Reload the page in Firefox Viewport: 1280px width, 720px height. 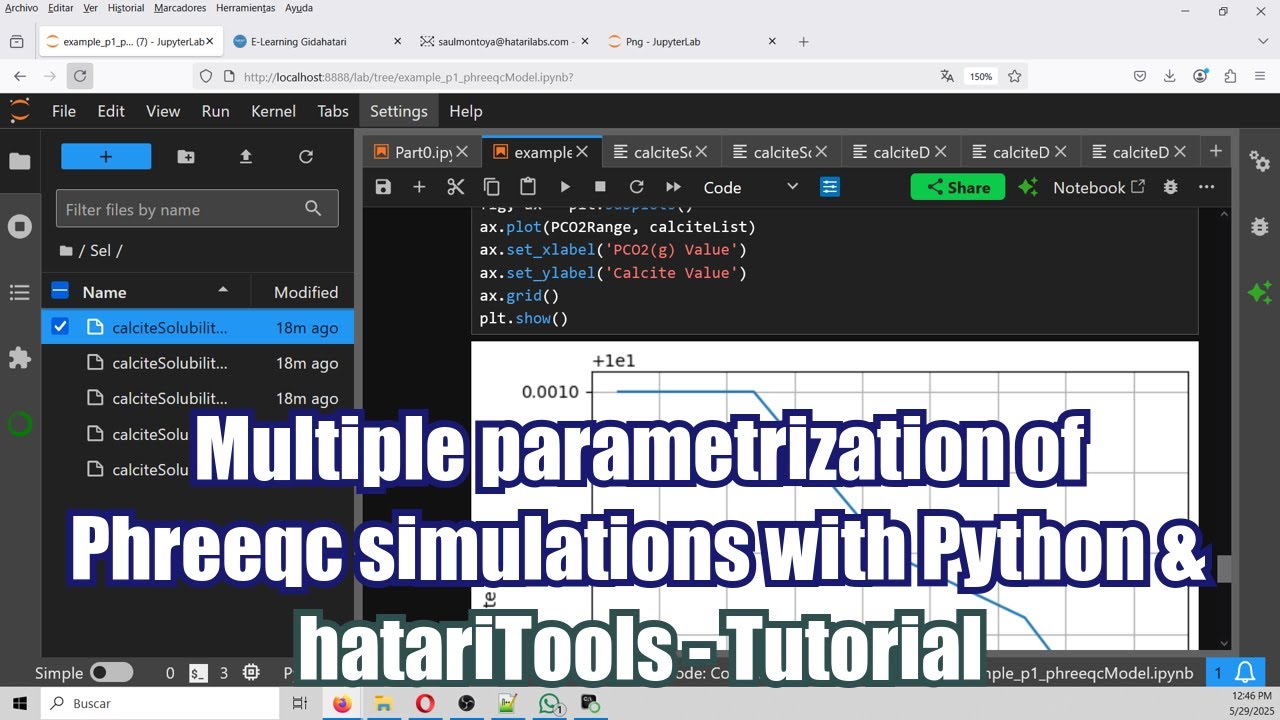tap(80, 76)
